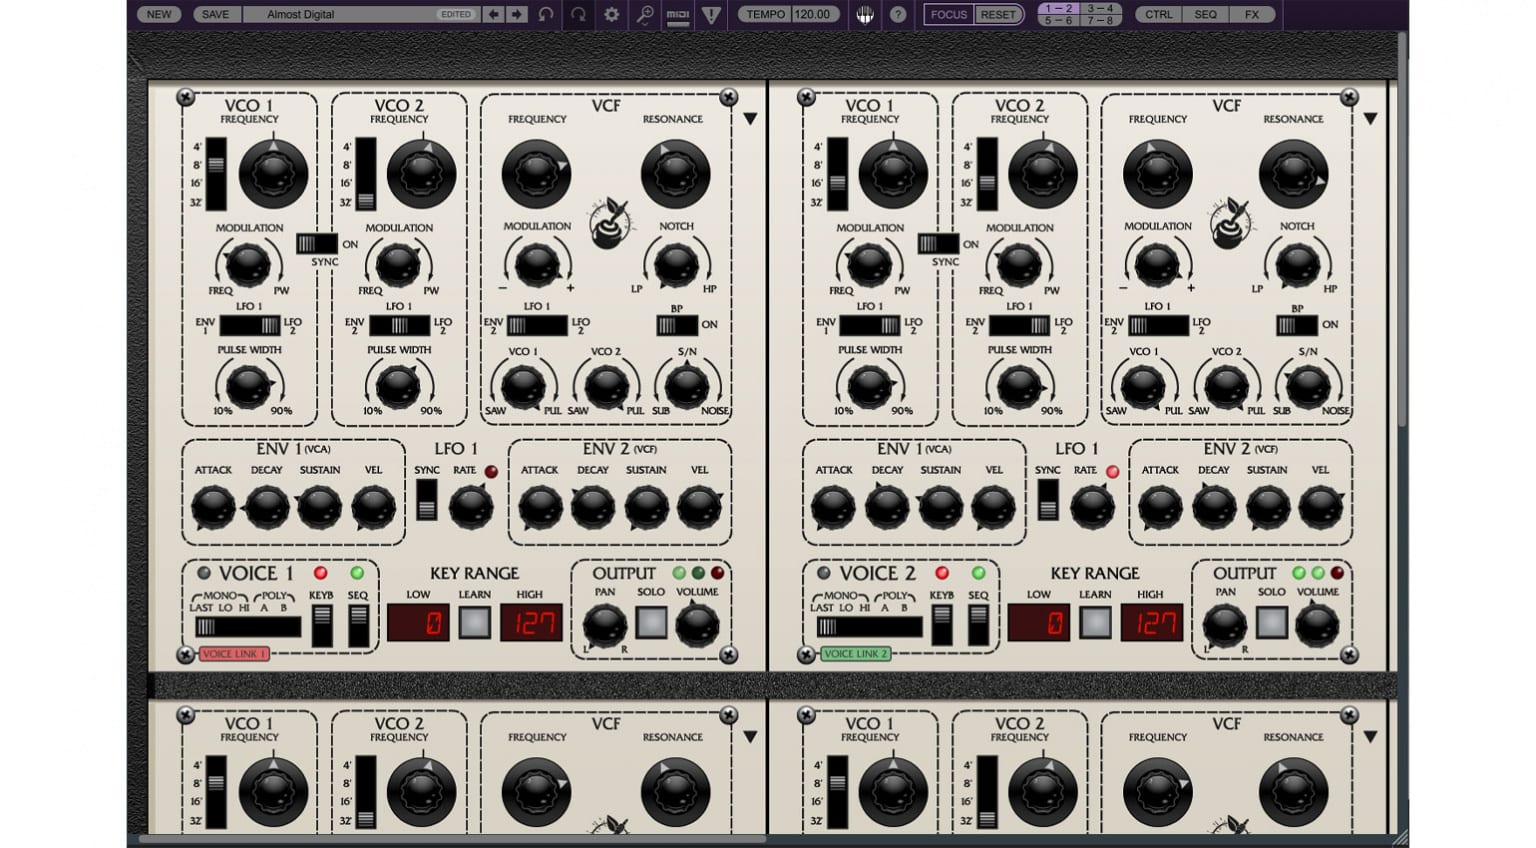Viewport: 1536px width, 848px height.
Task: Click the NKS plug icon next to Tempo
Action: [x=864, y=14]
